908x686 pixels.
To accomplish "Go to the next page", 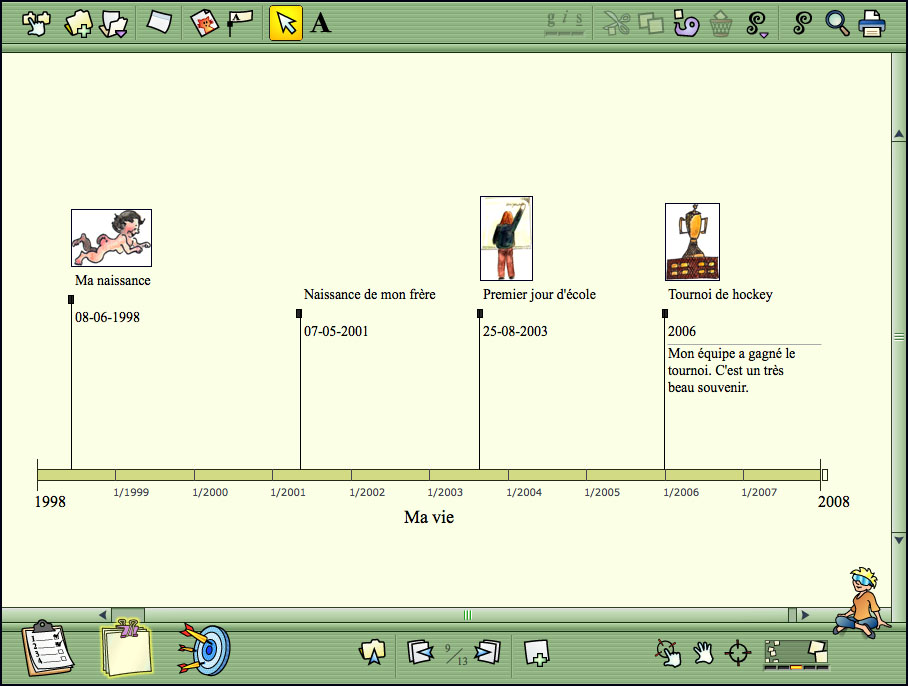I will pyautogui.click(x=488, y=652).
